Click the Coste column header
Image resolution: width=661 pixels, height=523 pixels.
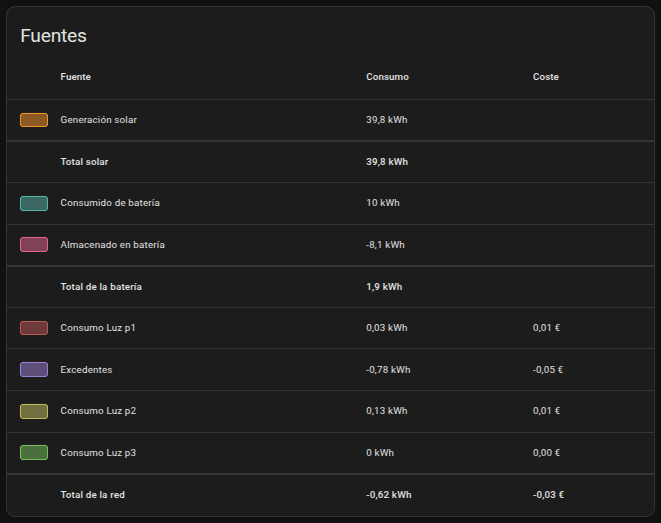[545, 77]
